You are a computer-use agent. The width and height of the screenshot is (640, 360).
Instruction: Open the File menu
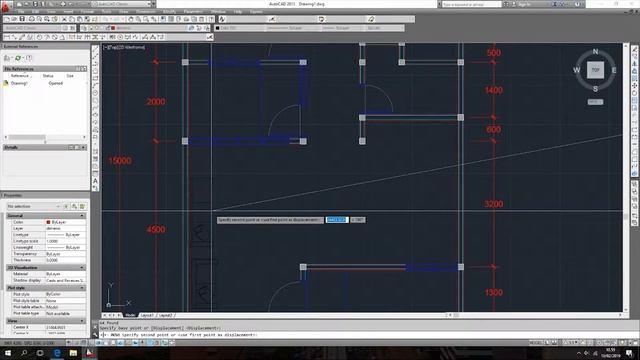[x=21, y=12]
